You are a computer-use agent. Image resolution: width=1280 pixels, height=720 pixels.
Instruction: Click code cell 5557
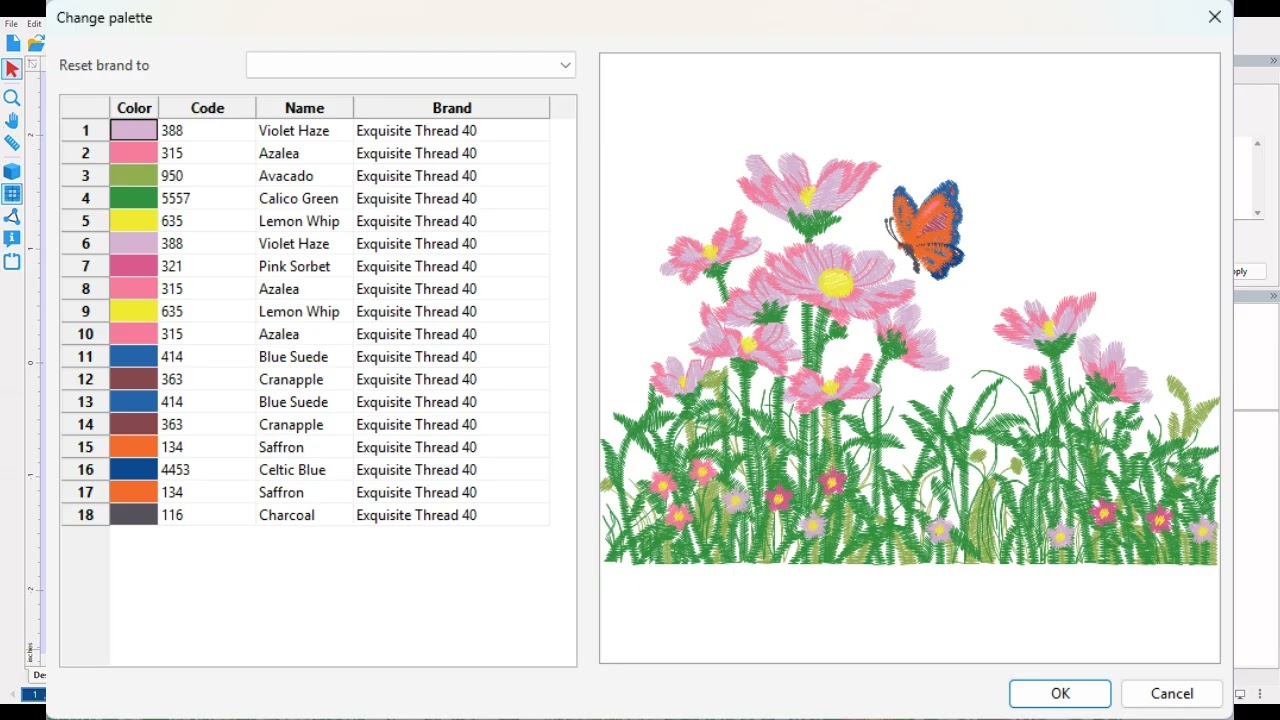click(x=207, y=198)
